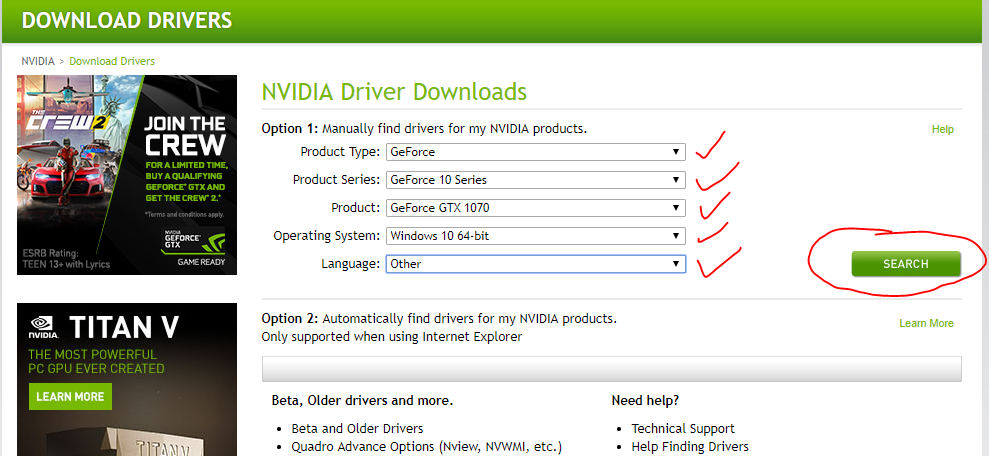989x456 pixels.
Task: Click the Help link near Option 1
Action: click(x=942, y=129)
